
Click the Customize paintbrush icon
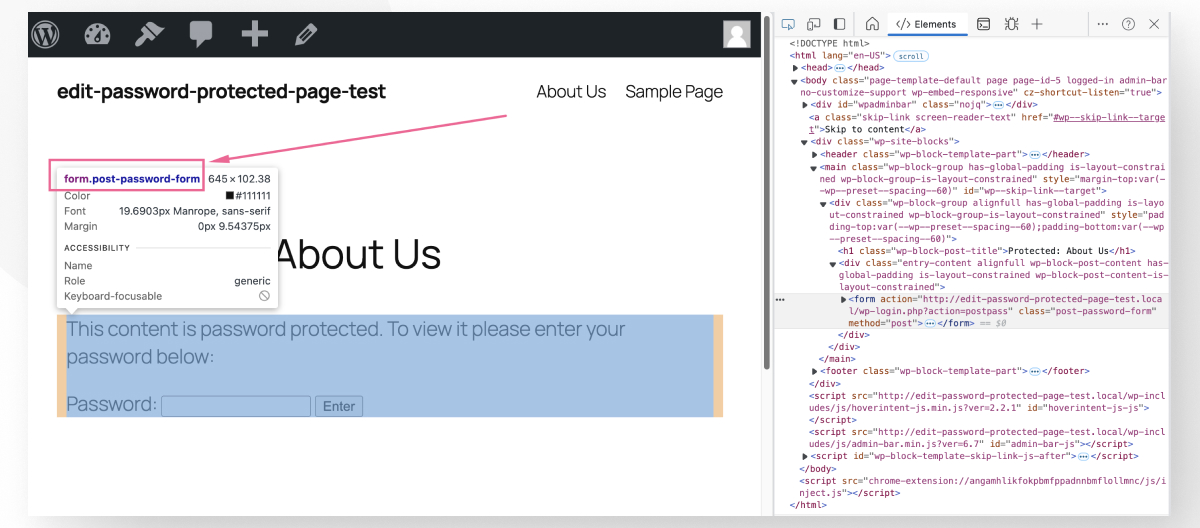tap(149, 35)
